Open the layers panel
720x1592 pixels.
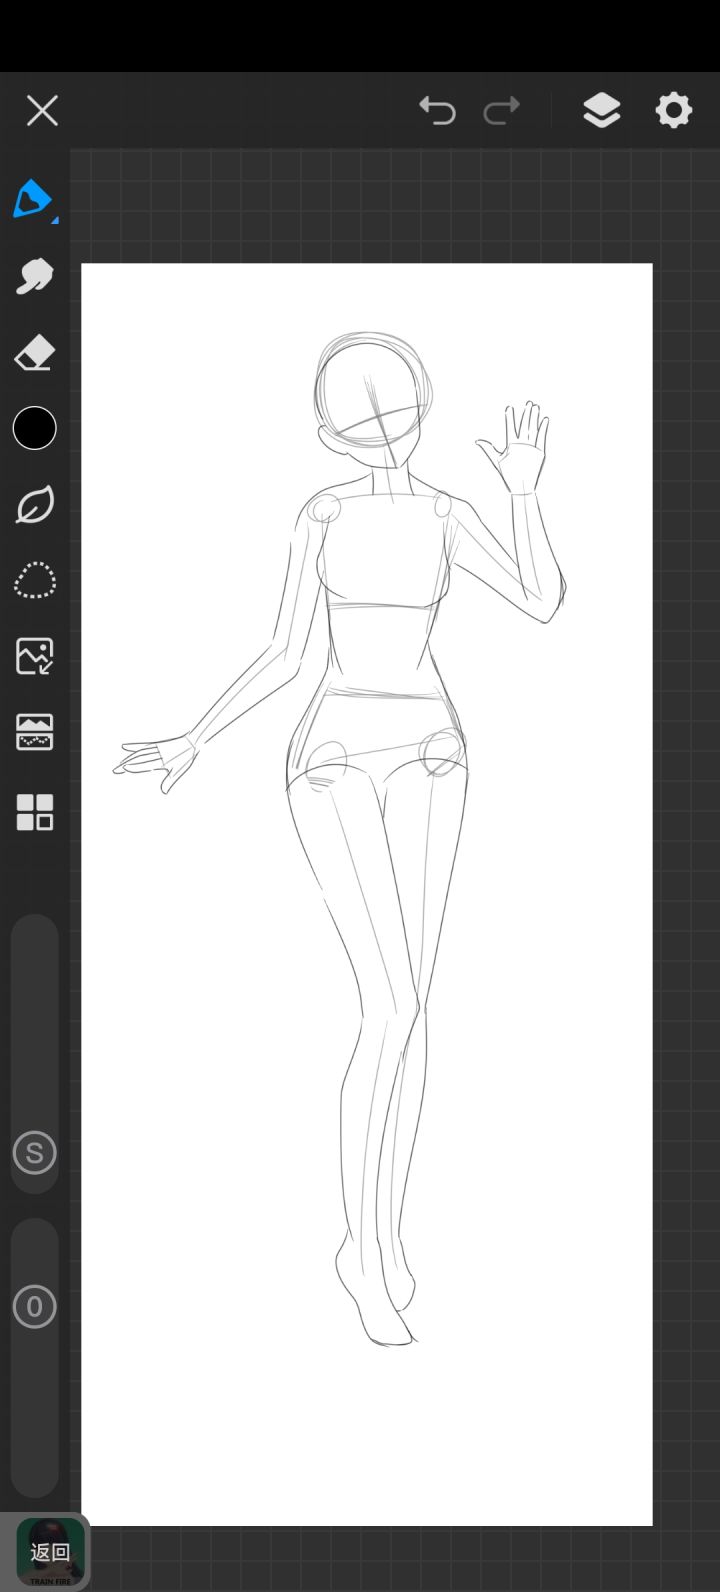601,110
